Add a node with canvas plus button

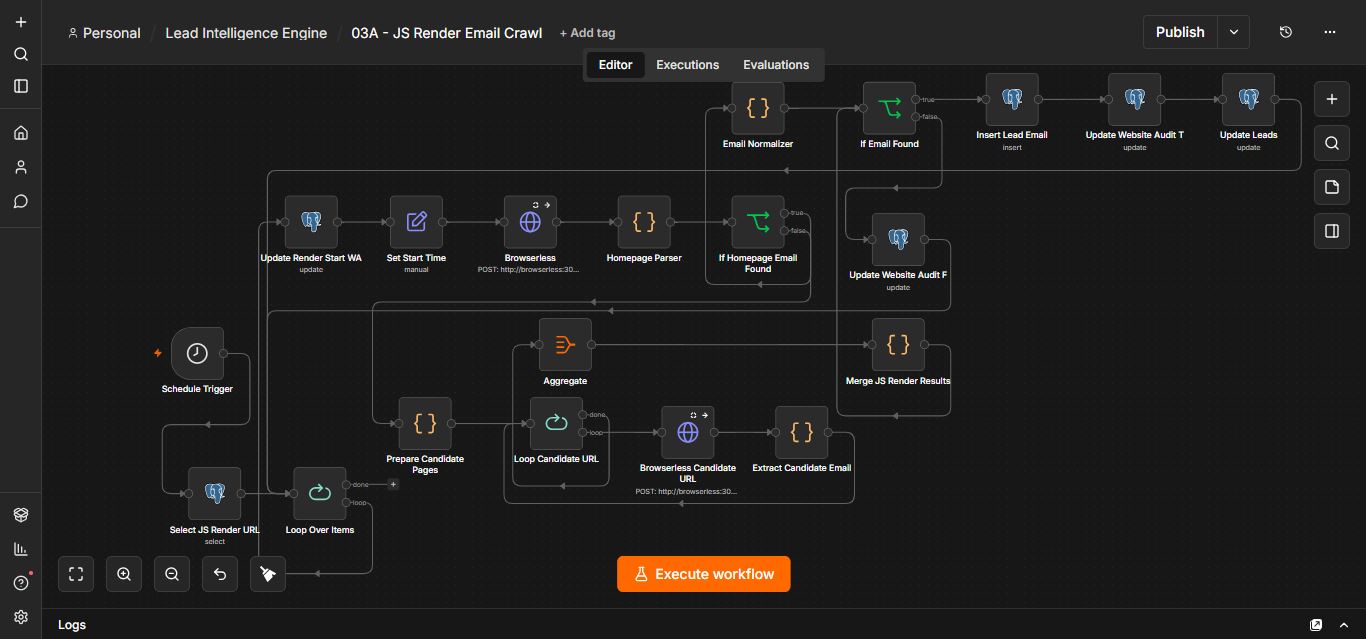pyautogui.click(x=1331, y=99)
